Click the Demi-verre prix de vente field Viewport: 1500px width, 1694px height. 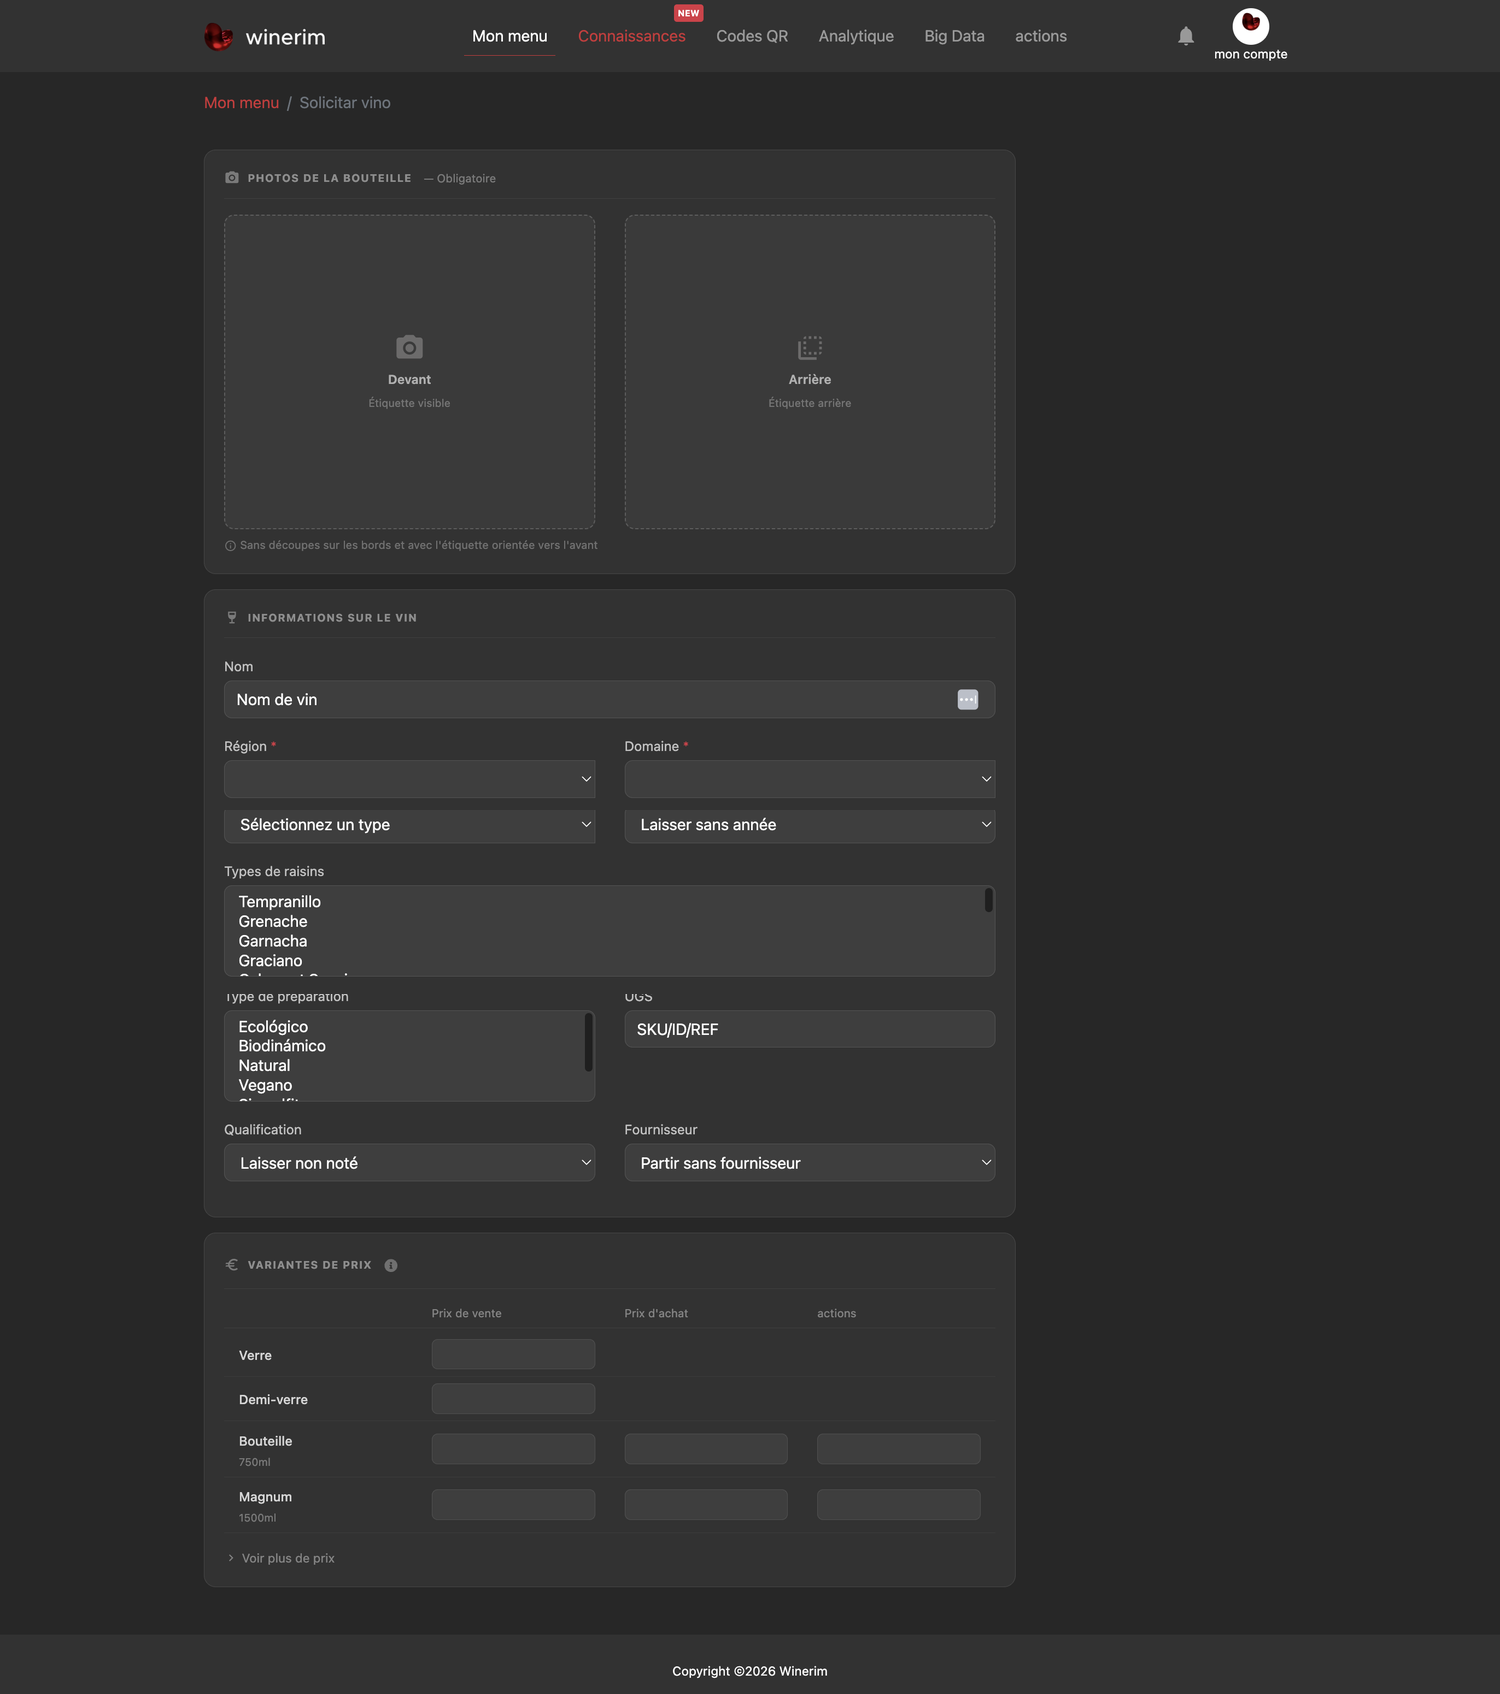coord(513,1399)
